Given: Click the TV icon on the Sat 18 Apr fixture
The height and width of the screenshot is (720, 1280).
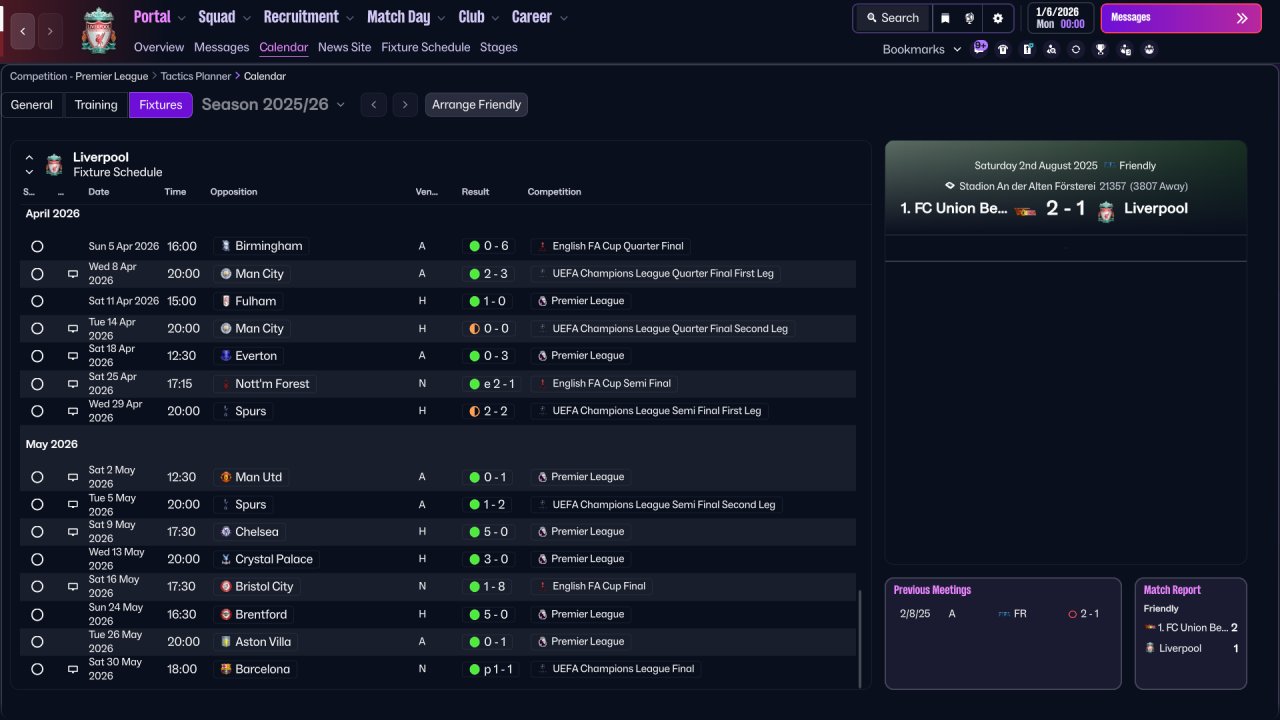Looking at the screenshot, I should click(73, 356).
